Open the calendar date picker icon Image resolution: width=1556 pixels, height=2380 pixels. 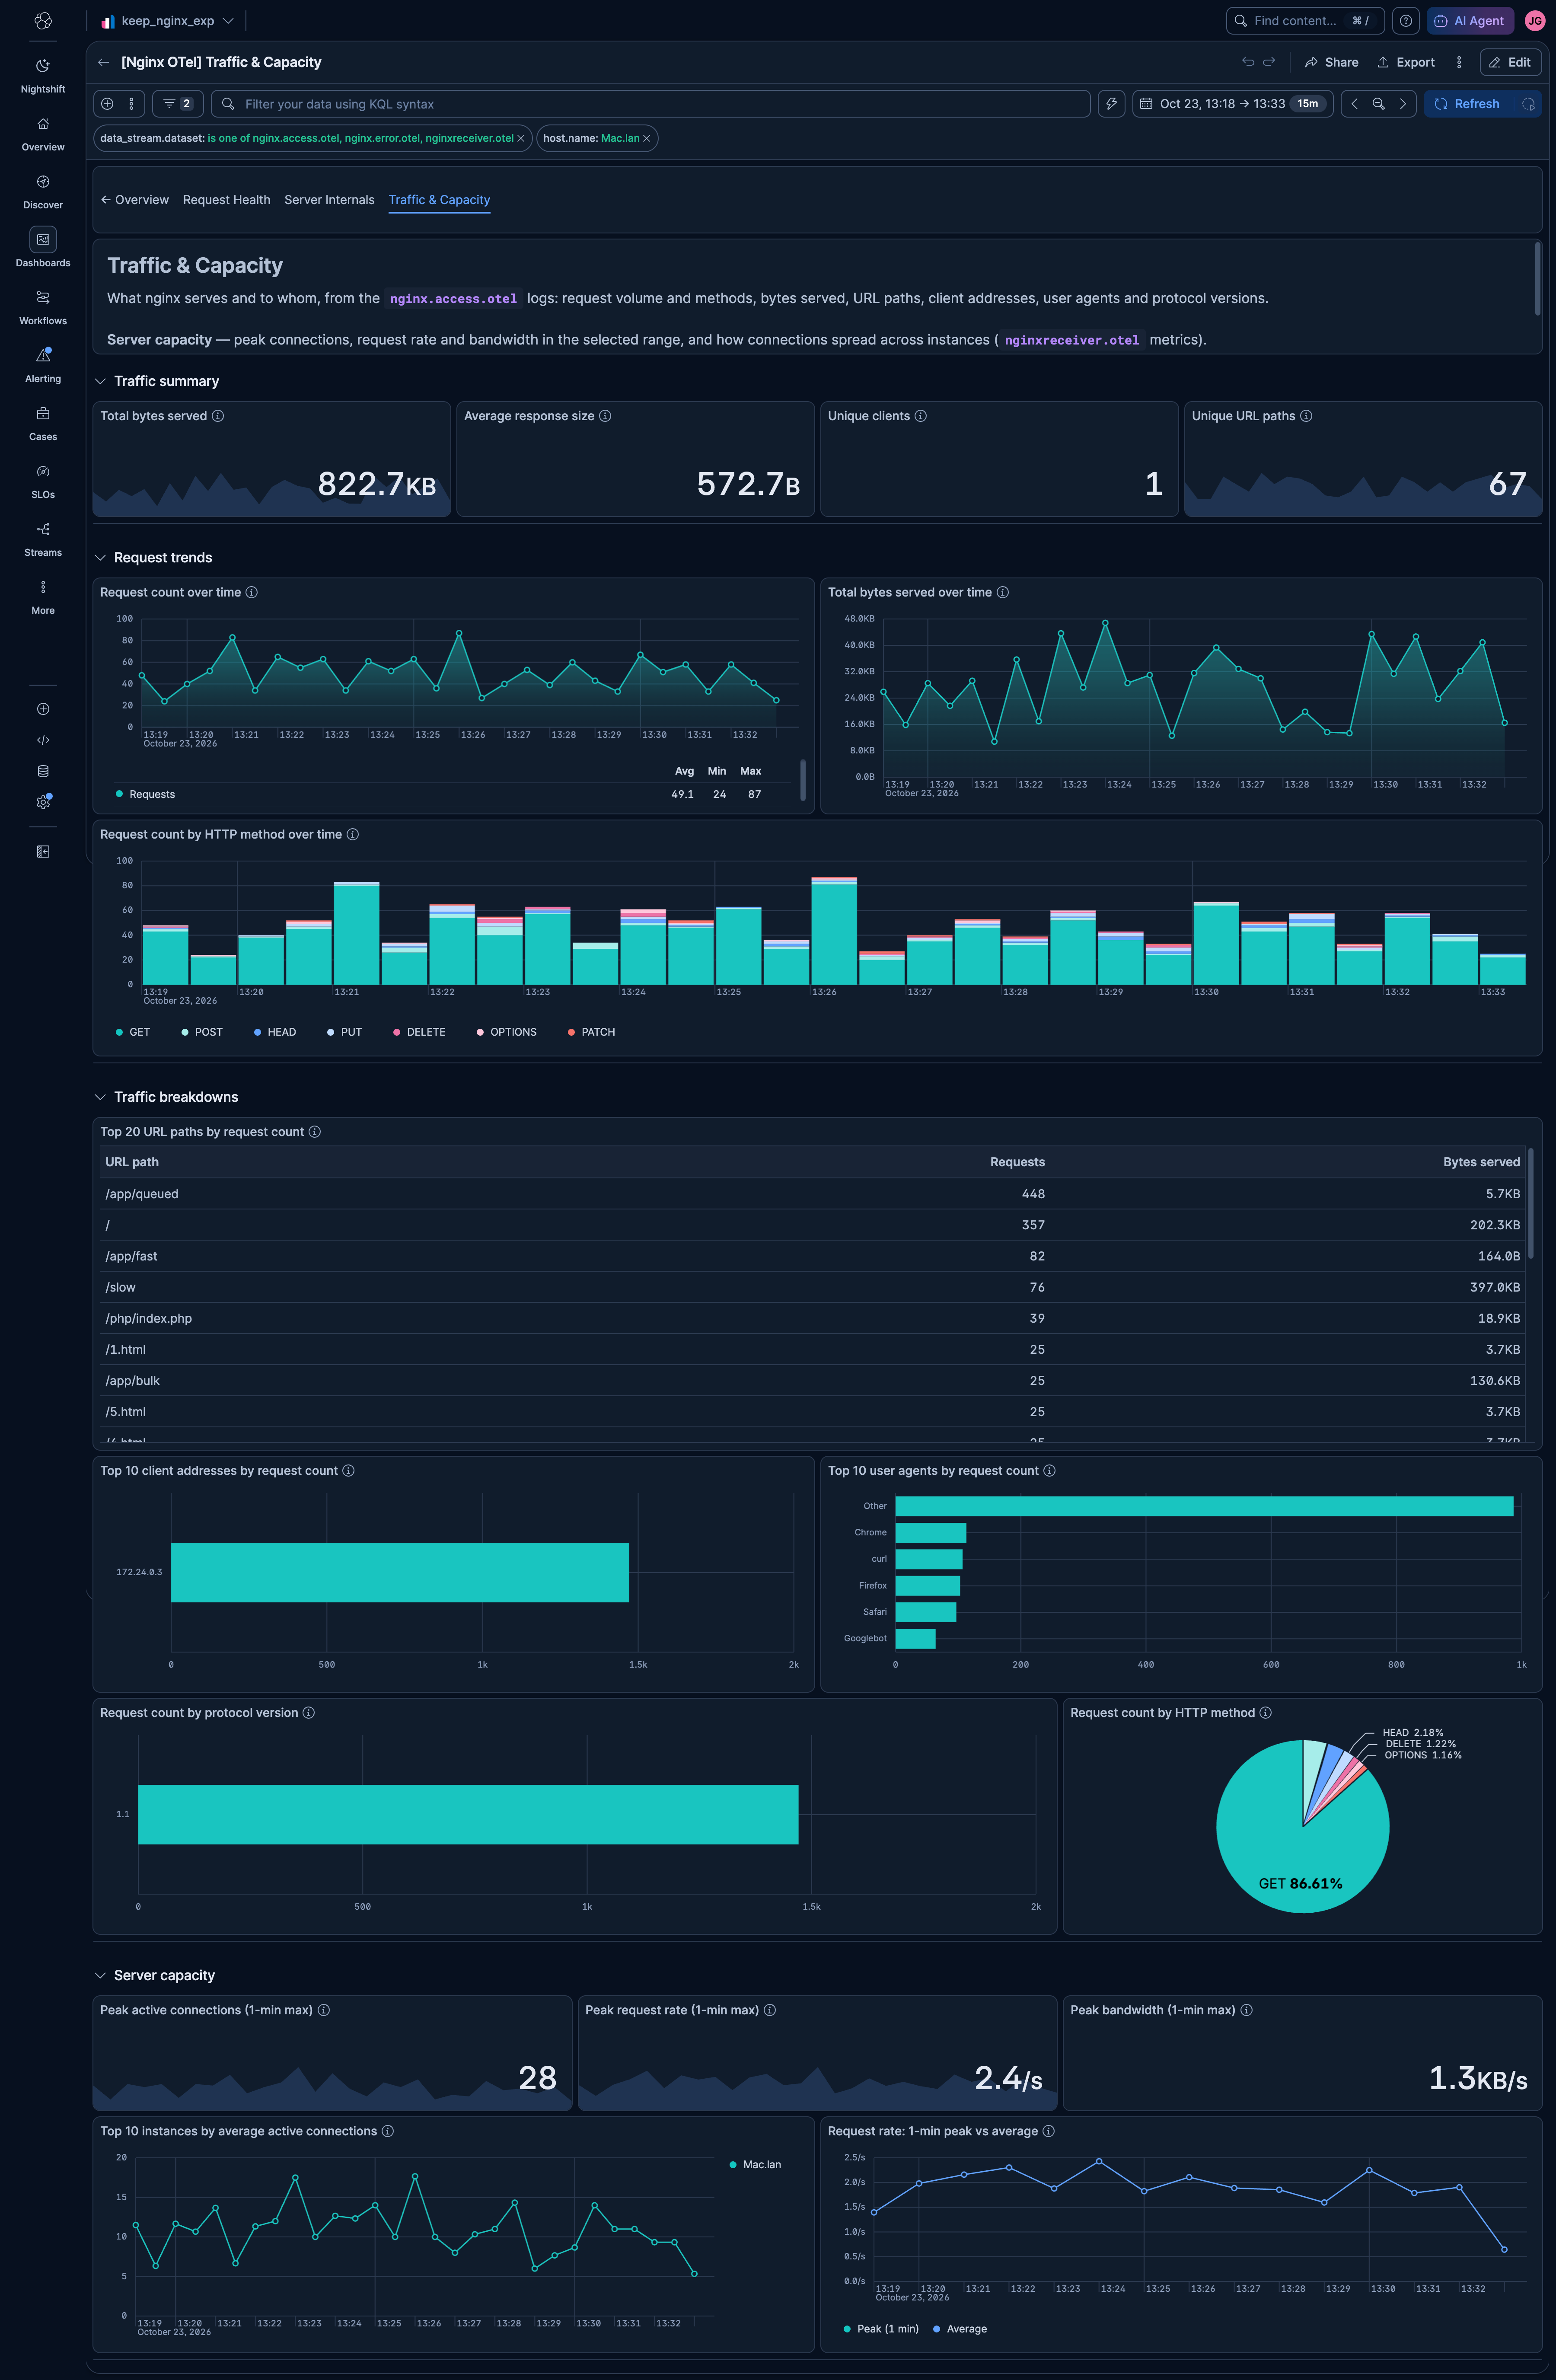point(1146,104)
